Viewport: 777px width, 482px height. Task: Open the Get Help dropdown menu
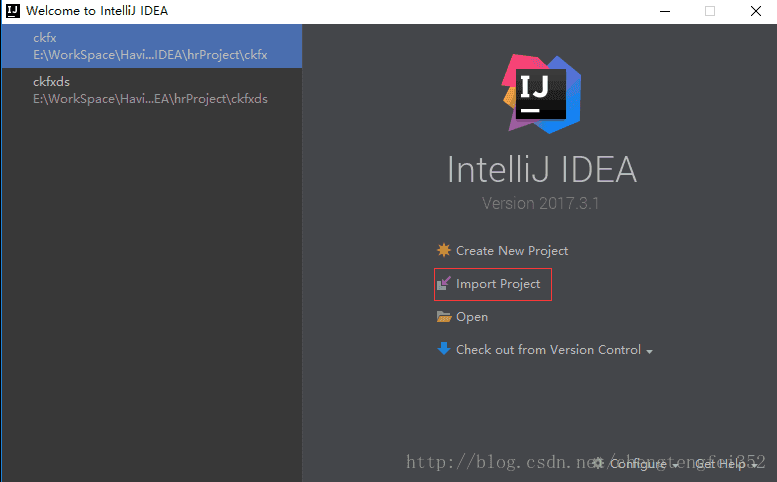pos(726,464)
